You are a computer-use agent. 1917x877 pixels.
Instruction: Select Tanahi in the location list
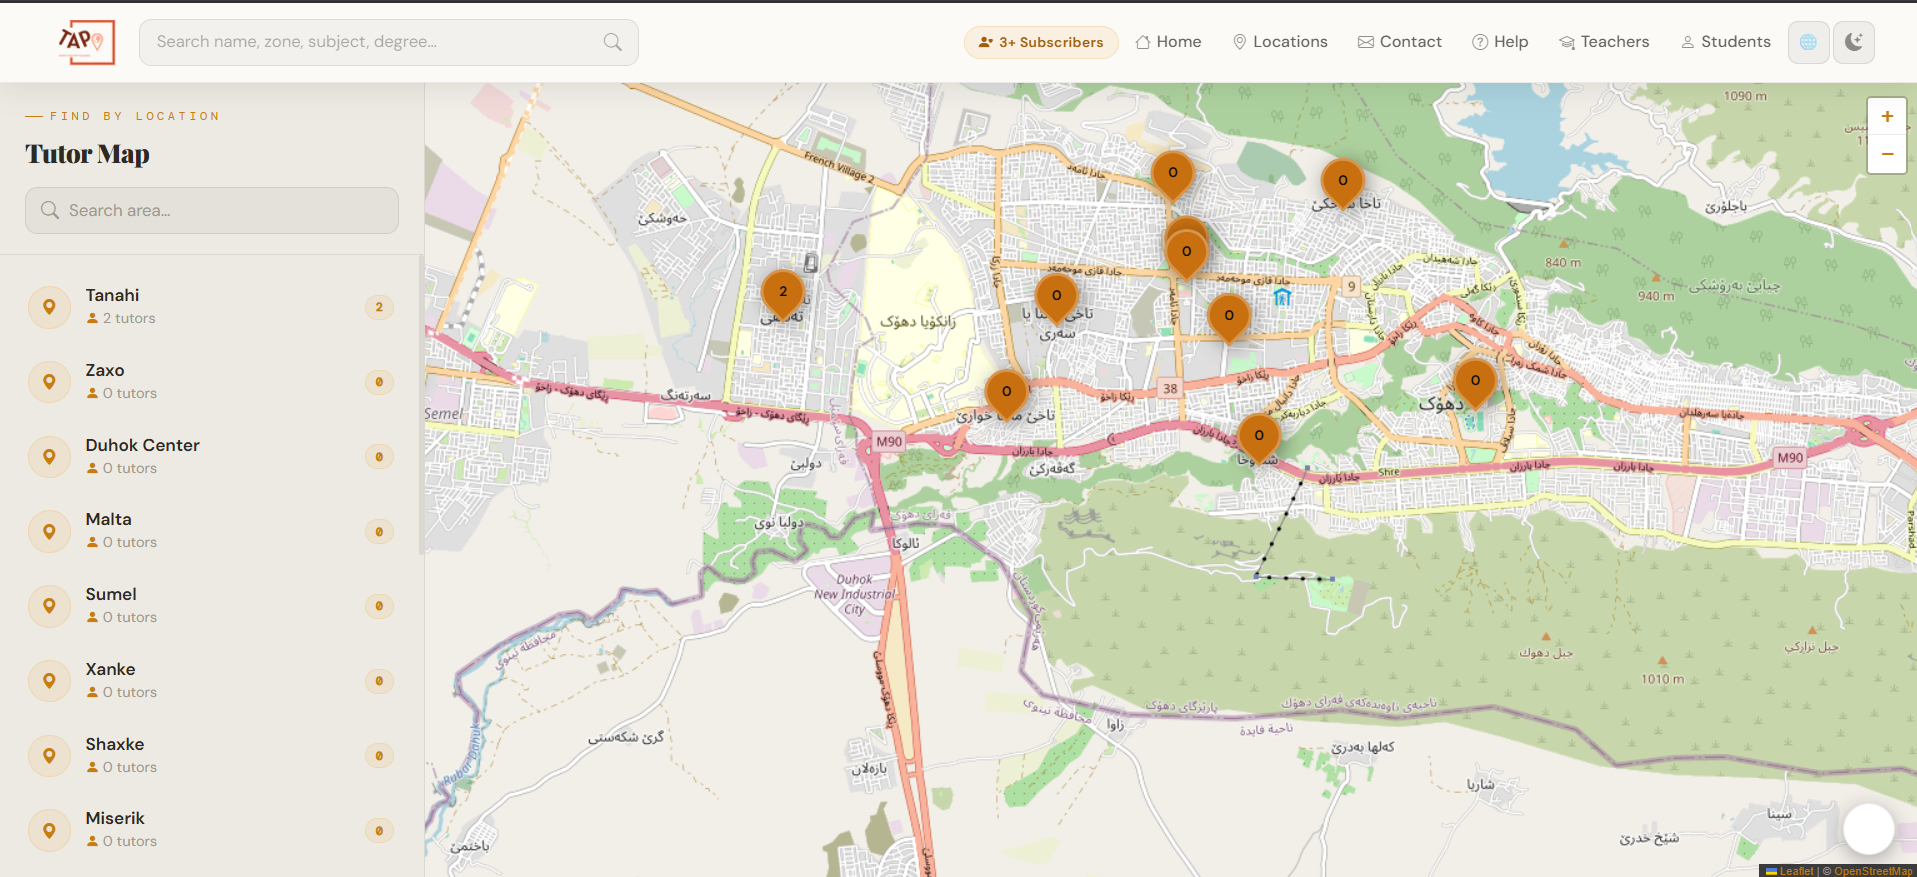click(211, 307)
